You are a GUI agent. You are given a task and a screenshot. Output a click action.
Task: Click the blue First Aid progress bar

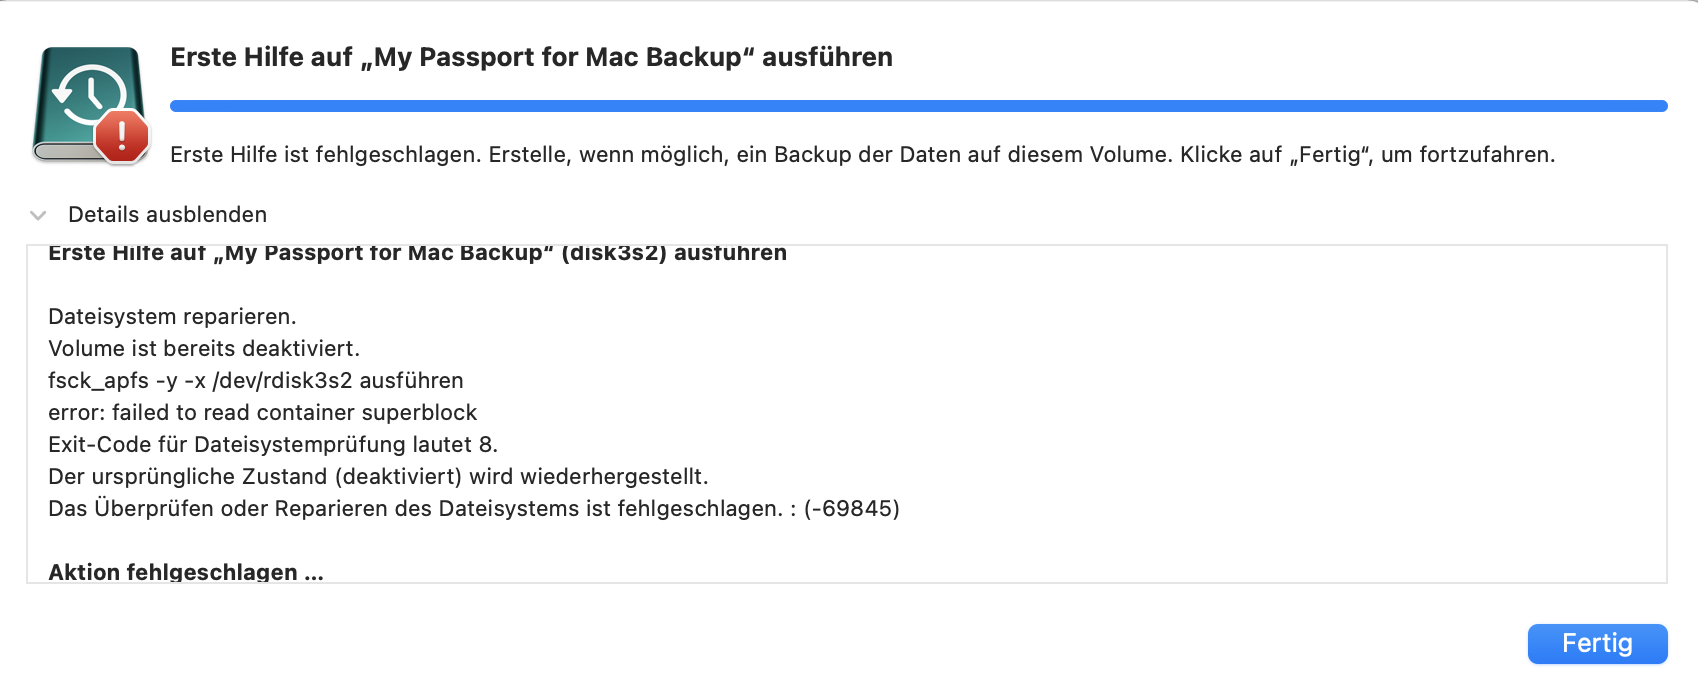click(x=918, y=106)
